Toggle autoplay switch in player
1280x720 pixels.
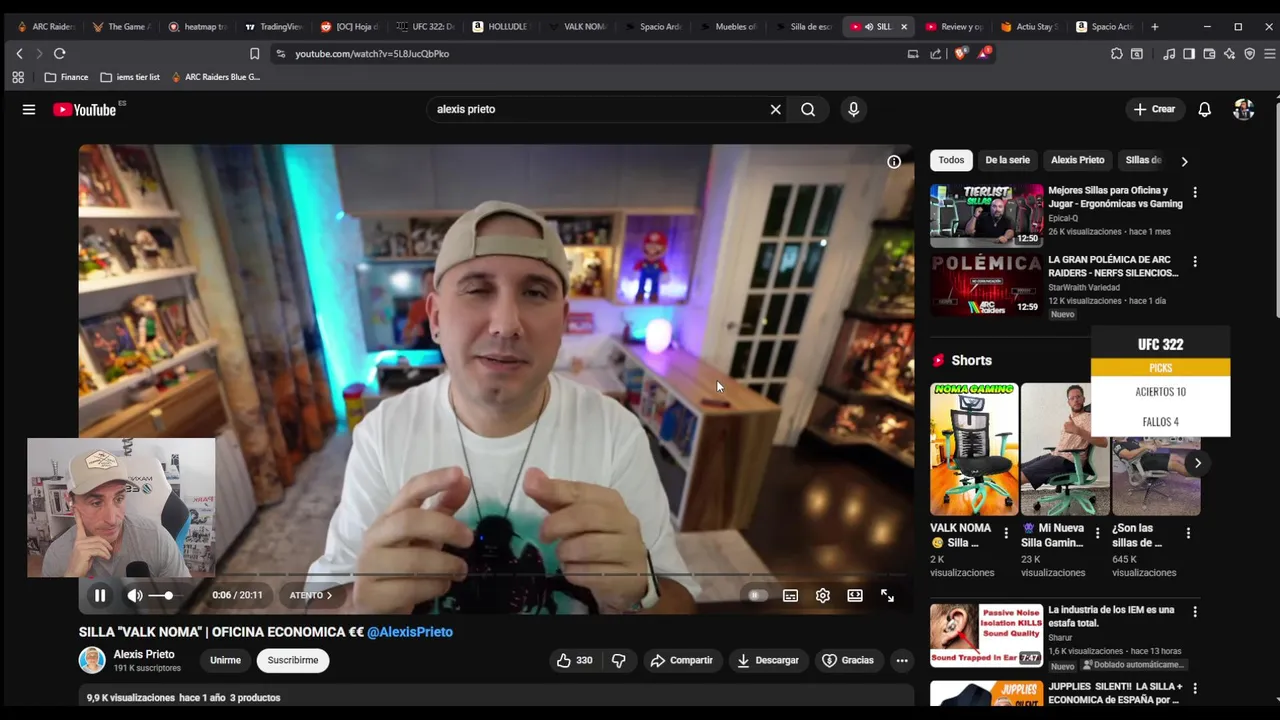[758, 595]
